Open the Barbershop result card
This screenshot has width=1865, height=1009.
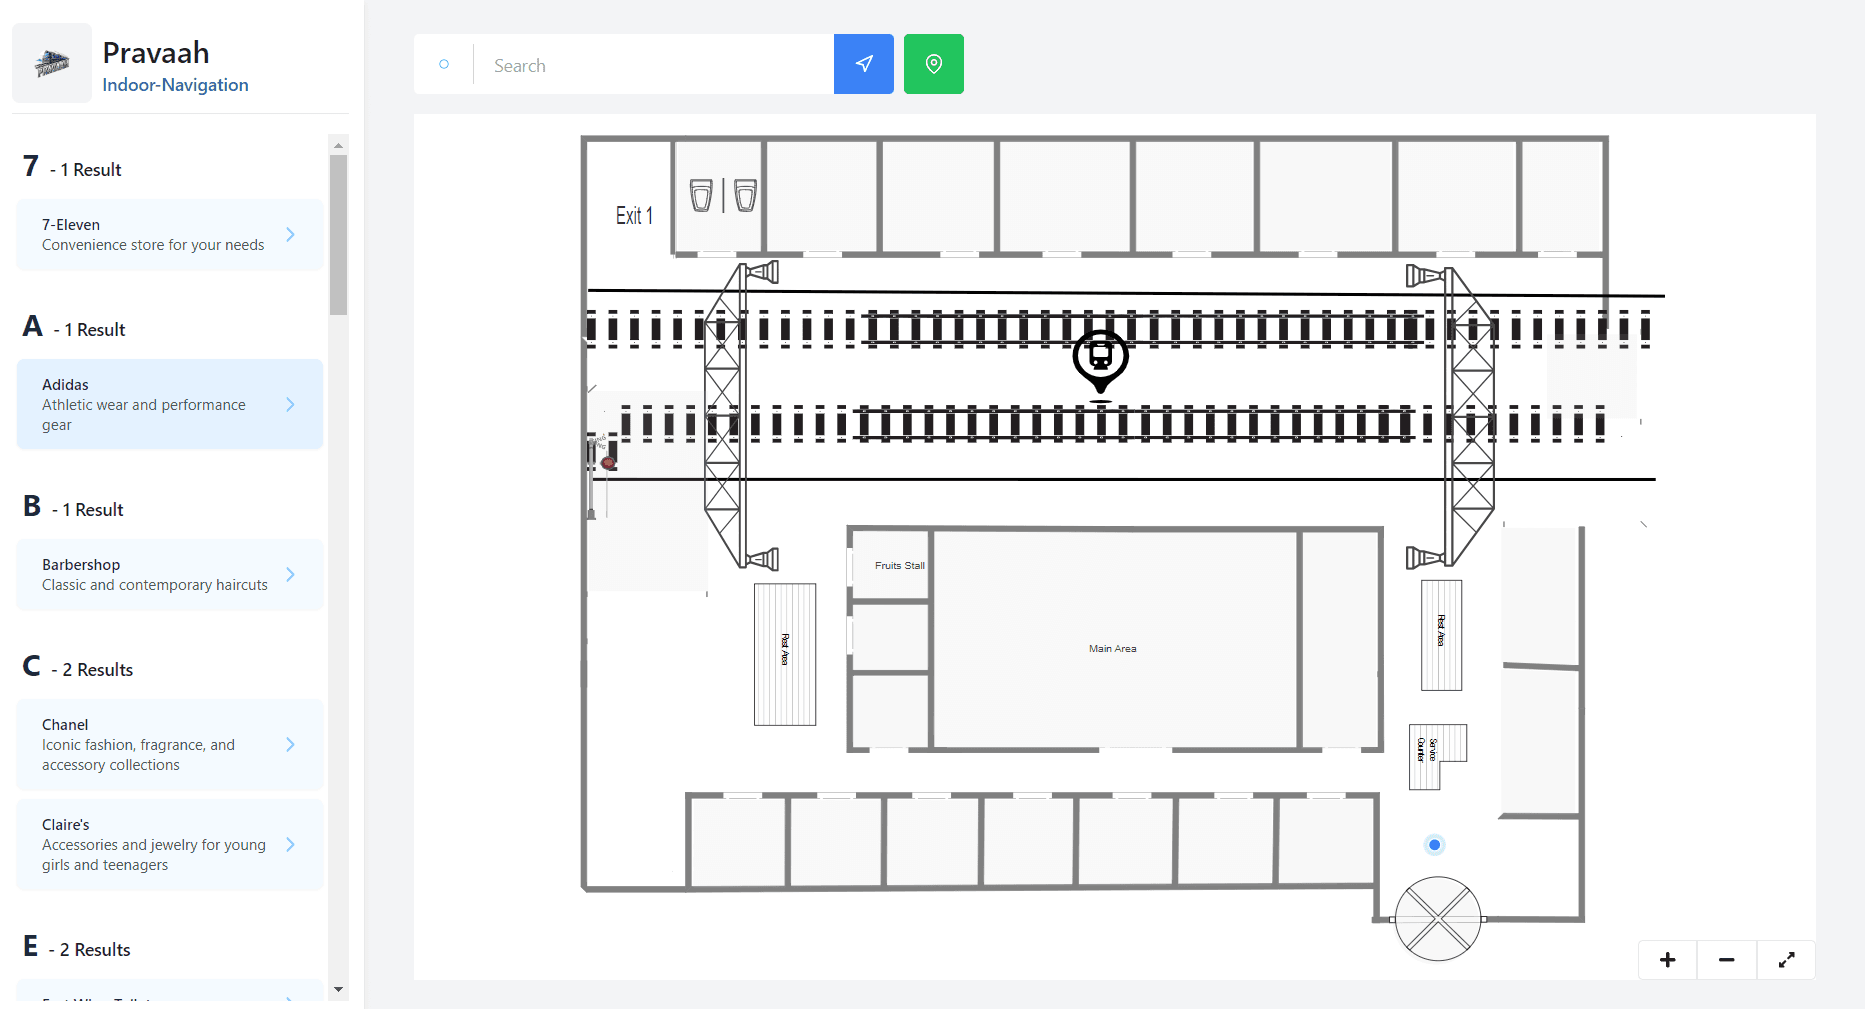[x=170, y=575]
